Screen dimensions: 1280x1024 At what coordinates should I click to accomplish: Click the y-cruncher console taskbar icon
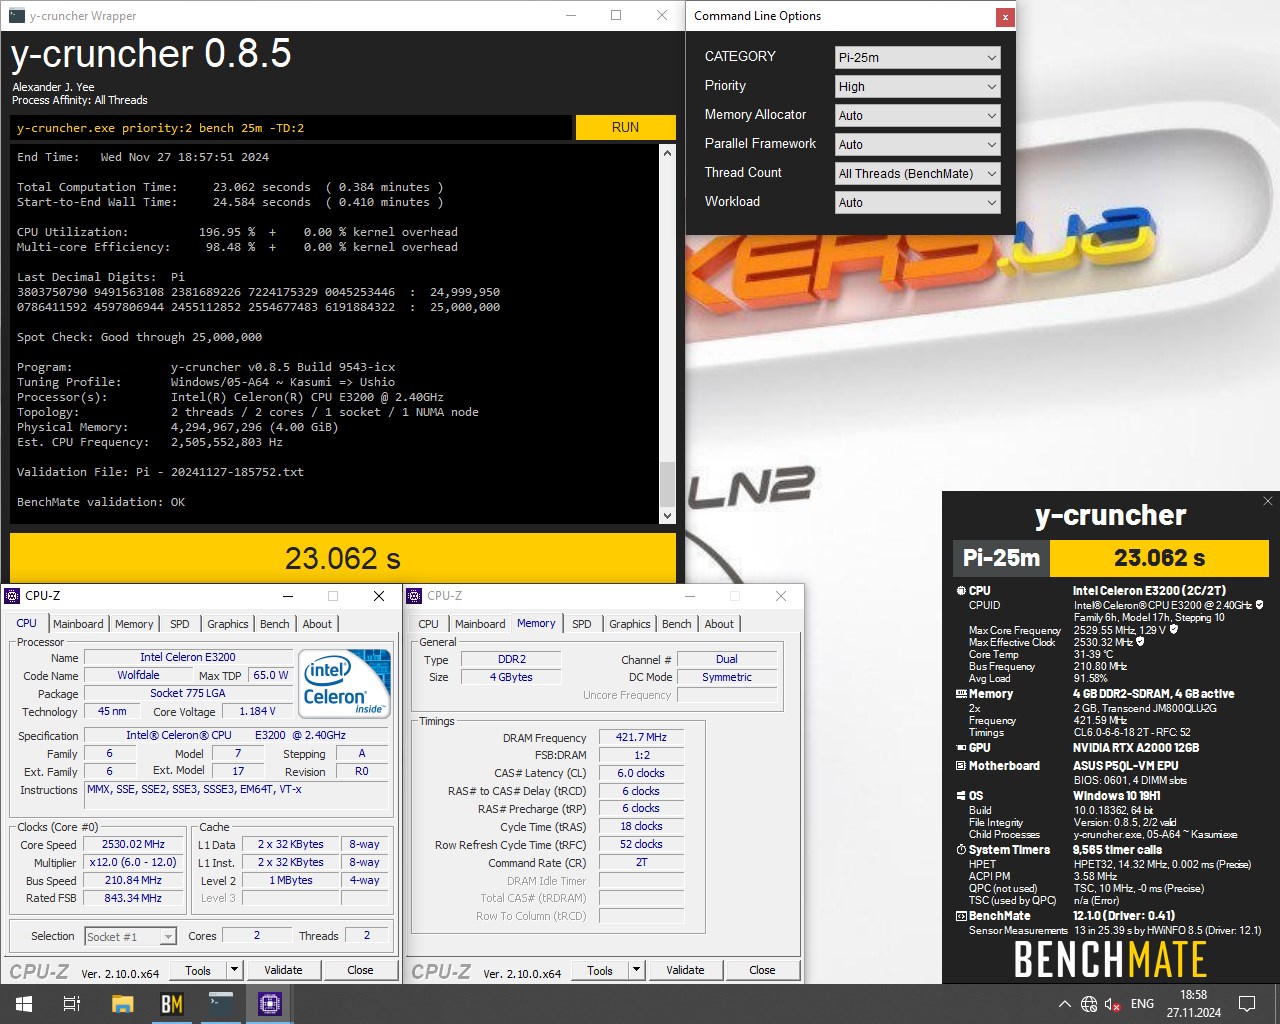pyautogui.click(x=220, y=1004)
